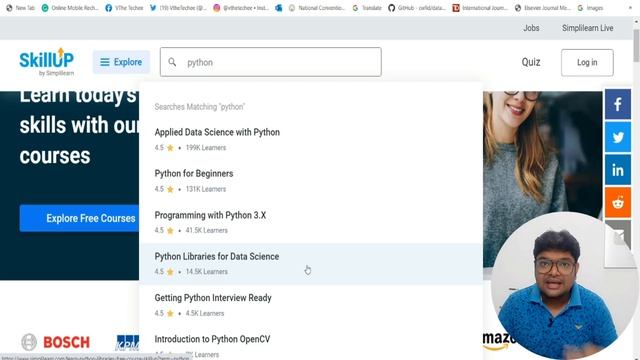Click the search magnifier icon
This screenshot has height=360, width=640.
[172, 62]
